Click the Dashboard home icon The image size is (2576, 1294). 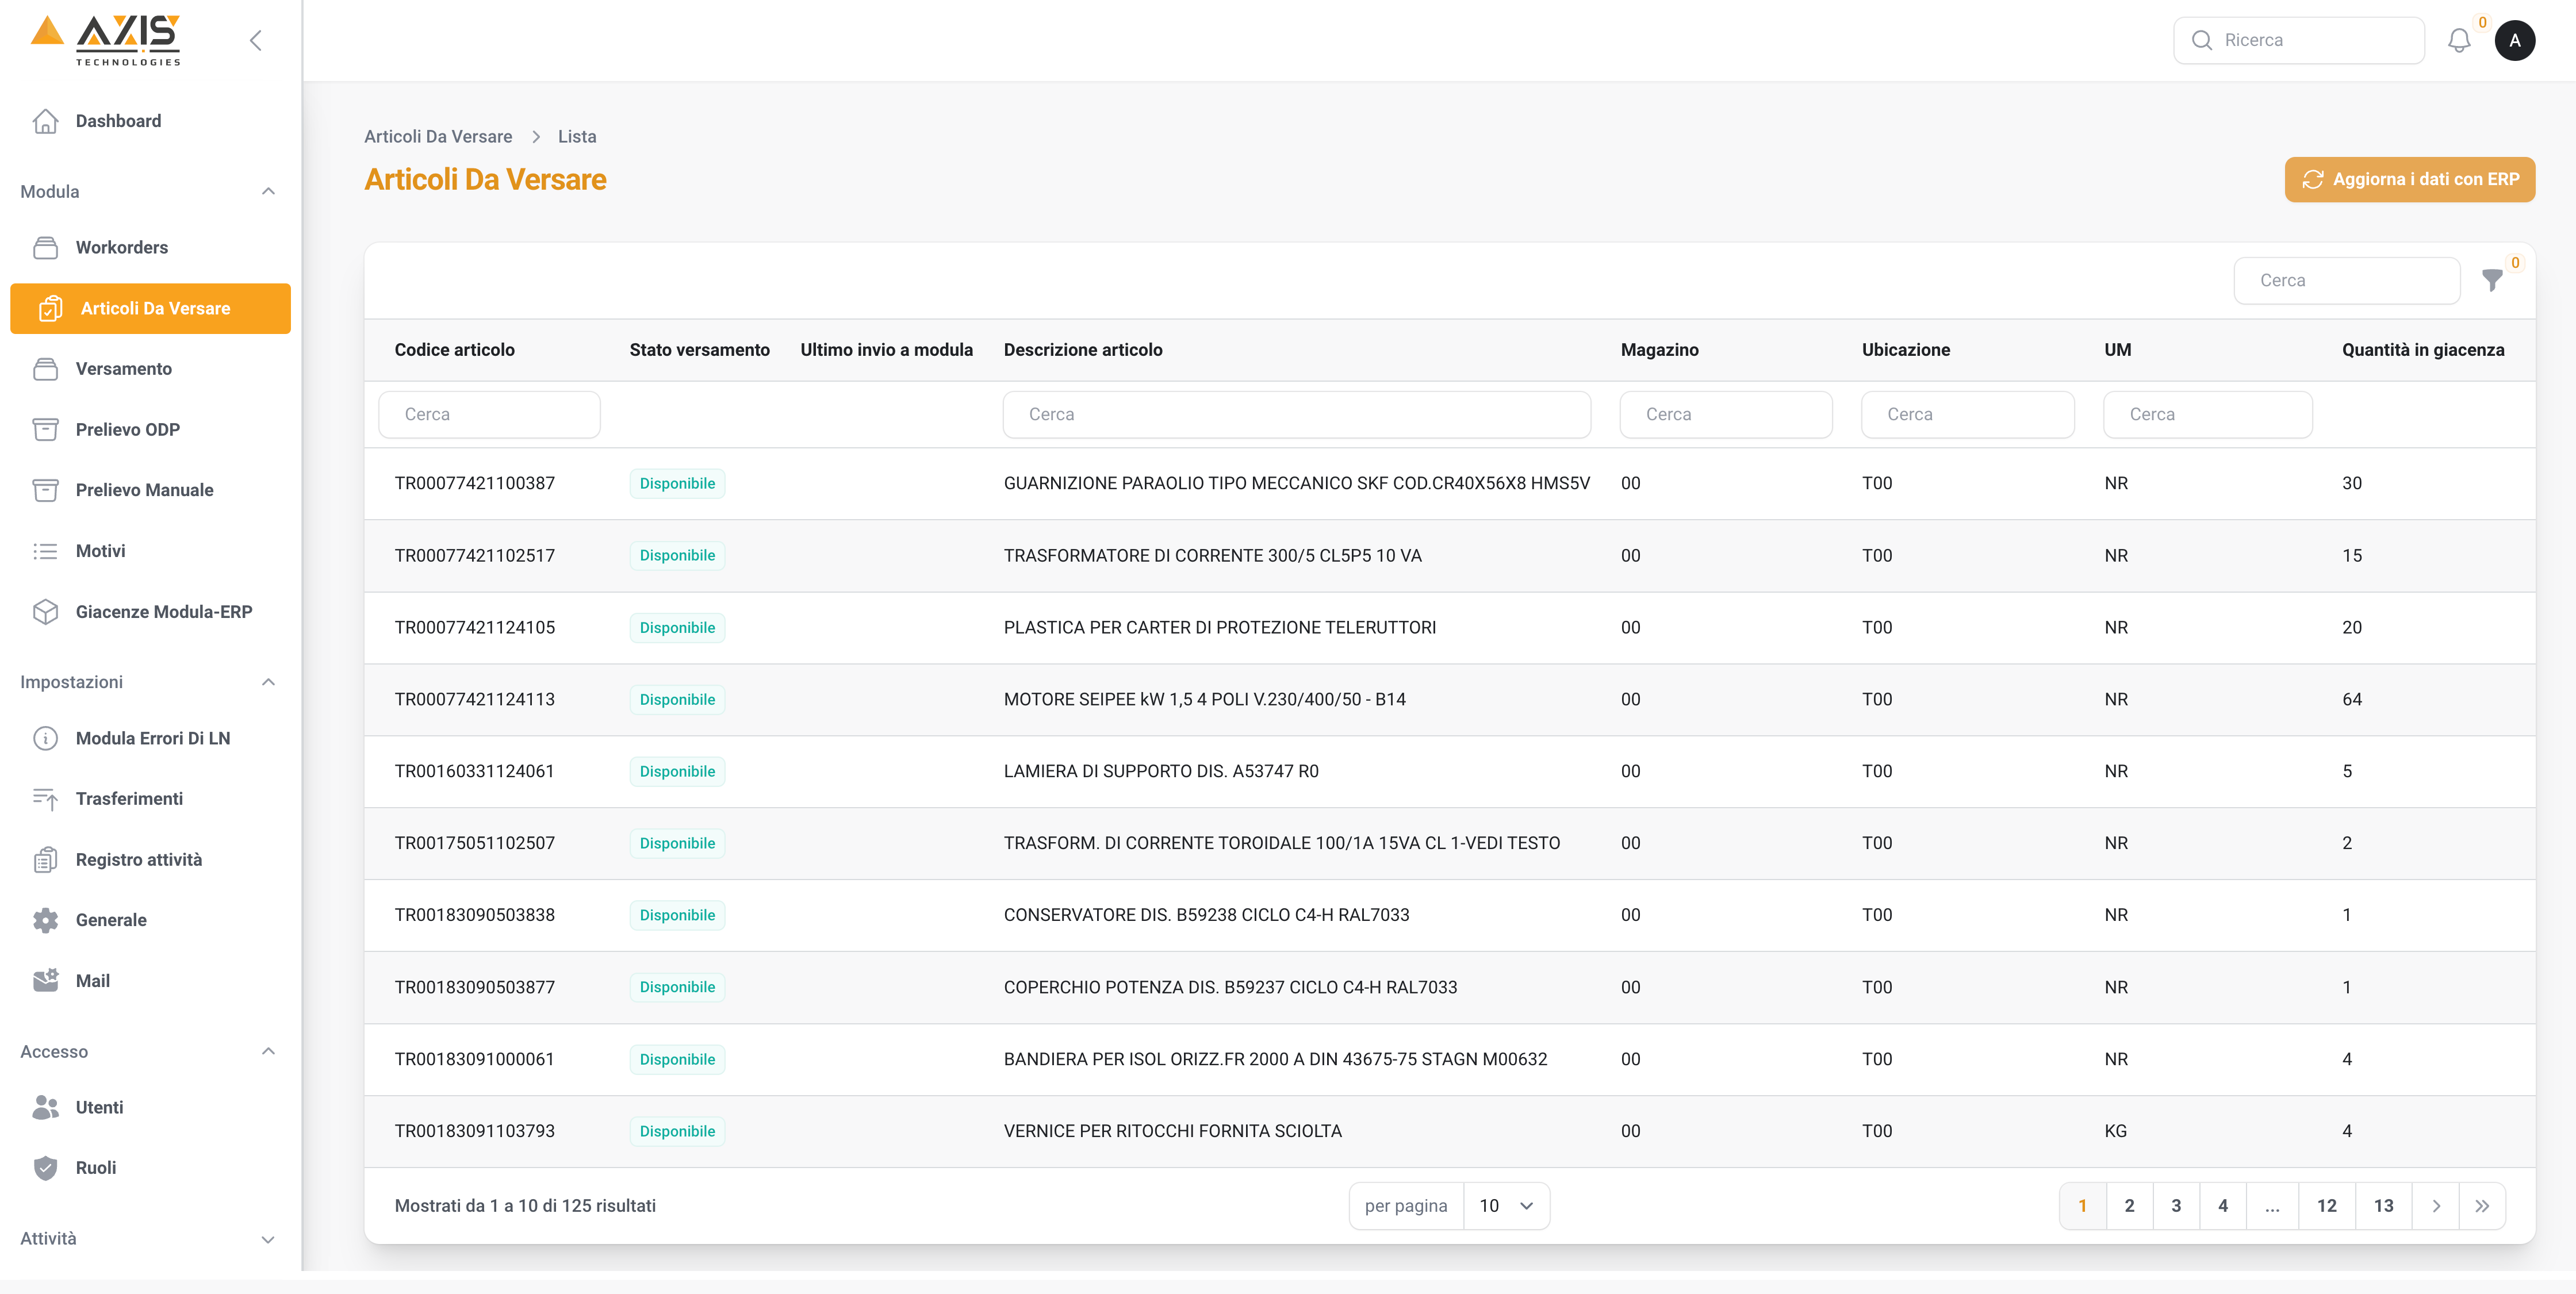point(45,121)
